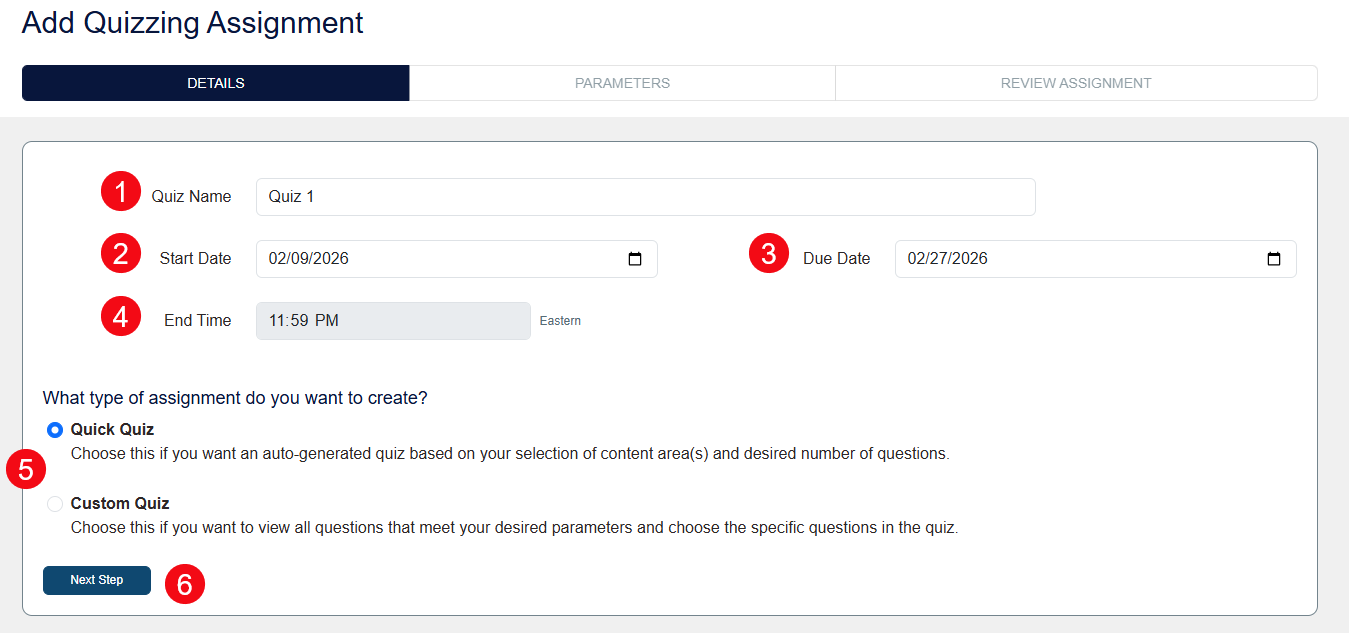
Task: Click the red numbered badge 2 beside Start Date
Action: 120,253
